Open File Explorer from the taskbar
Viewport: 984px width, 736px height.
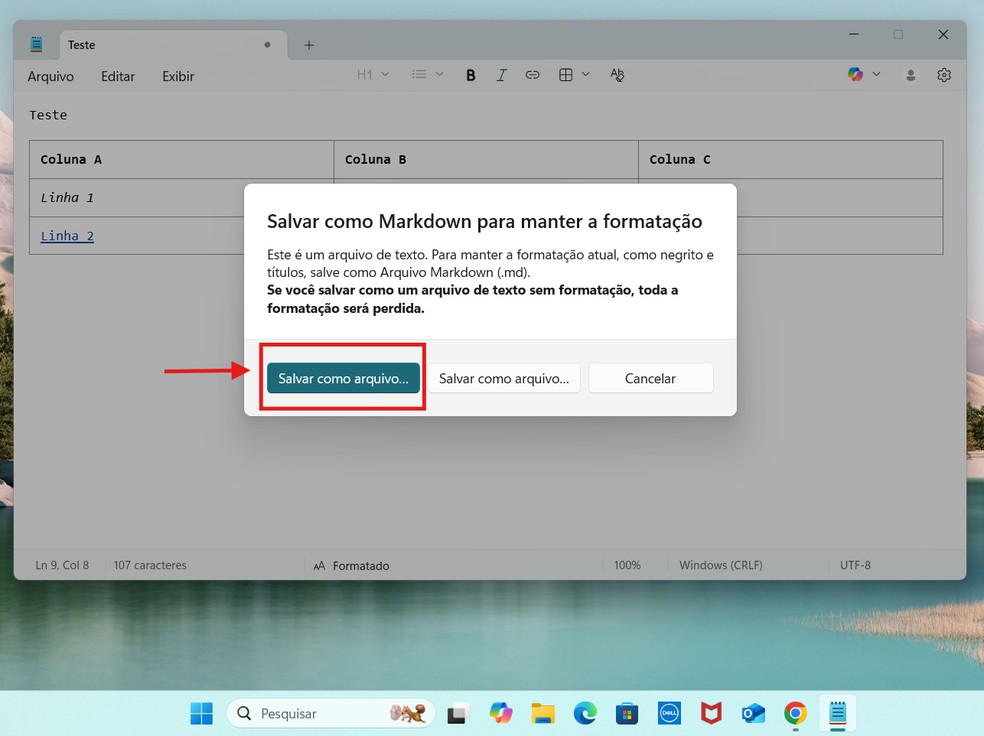point(543,713)
